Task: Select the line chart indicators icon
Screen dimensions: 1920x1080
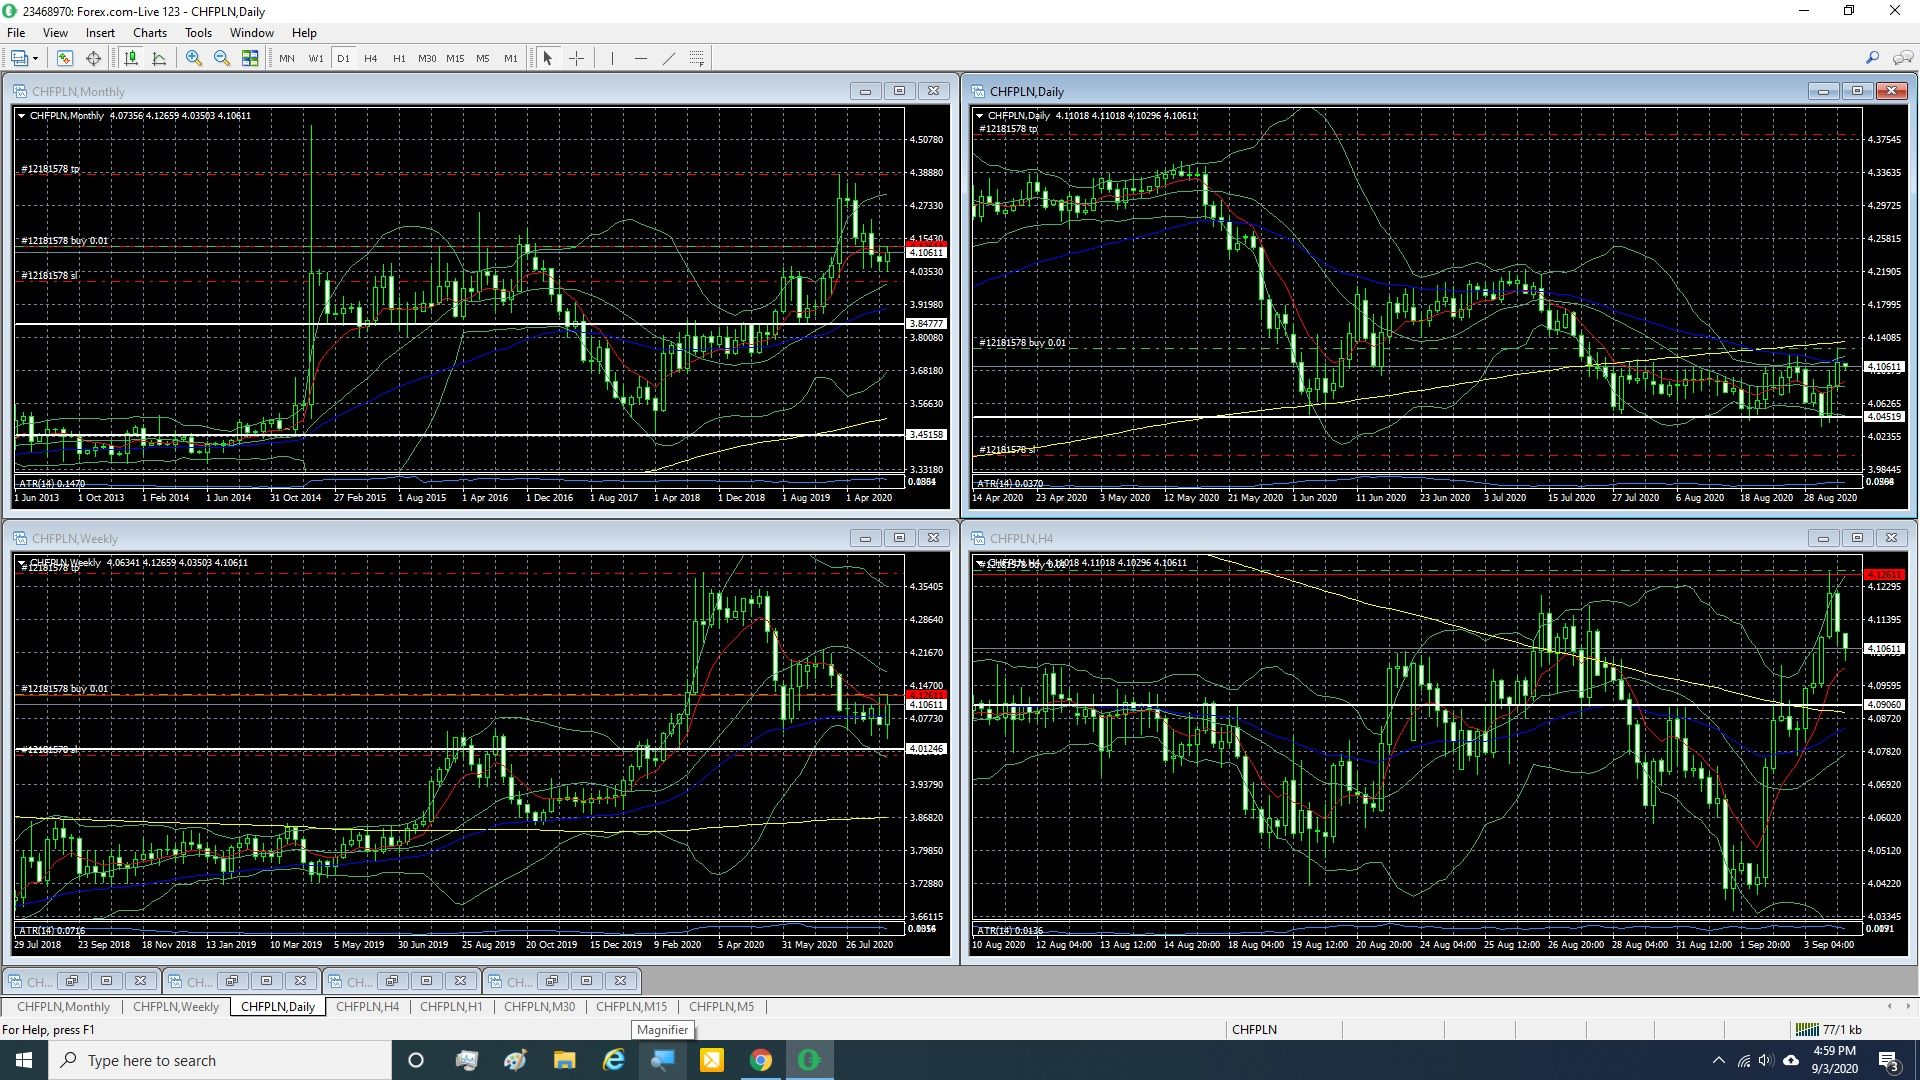Action: (159, 58)
